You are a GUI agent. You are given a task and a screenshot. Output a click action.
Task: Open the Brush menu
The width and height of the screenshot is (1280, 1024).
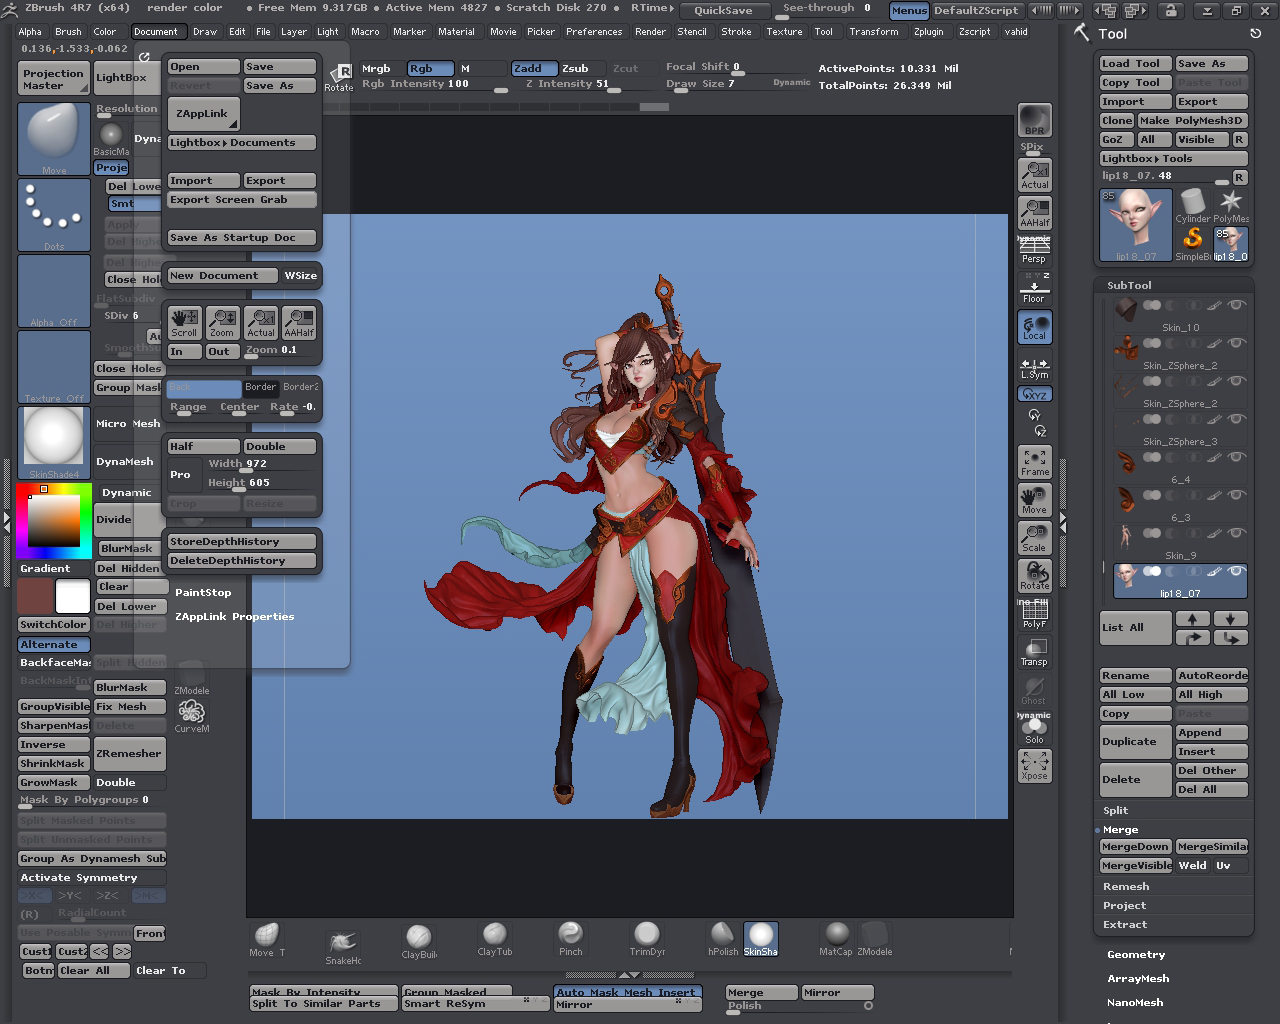coord(68,32)
